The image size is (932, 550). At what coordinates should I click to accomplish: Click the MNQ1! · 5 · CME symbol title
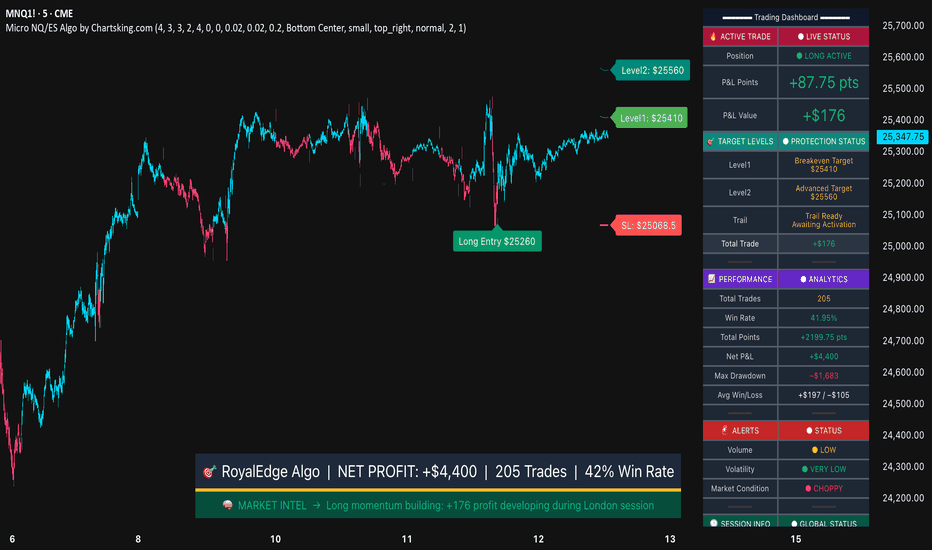pos(39,13)
